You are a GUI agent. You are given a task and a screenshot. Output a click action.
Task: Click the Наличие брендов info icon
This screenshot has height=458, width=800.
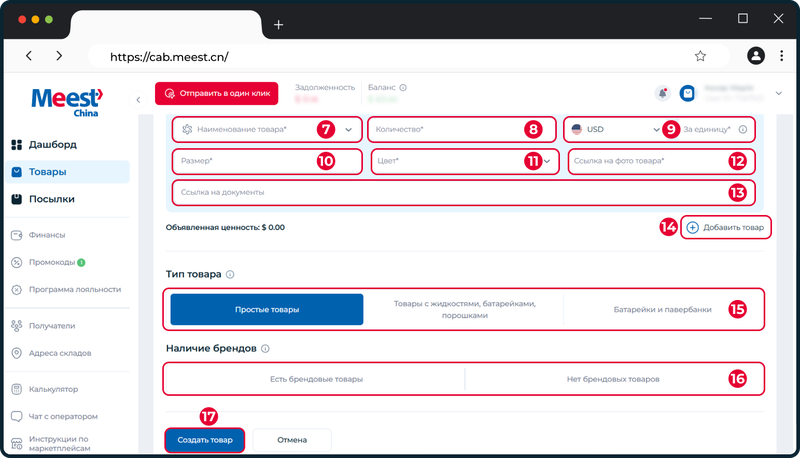[x=265, y=349]
